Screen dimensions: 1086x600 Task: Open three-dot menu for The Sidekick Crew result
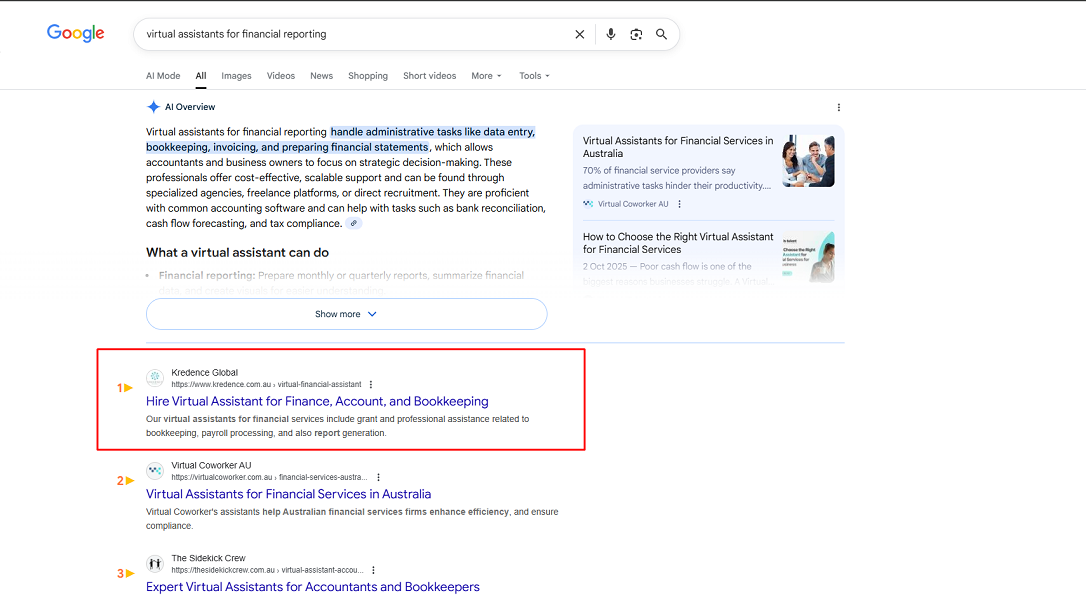373,570
